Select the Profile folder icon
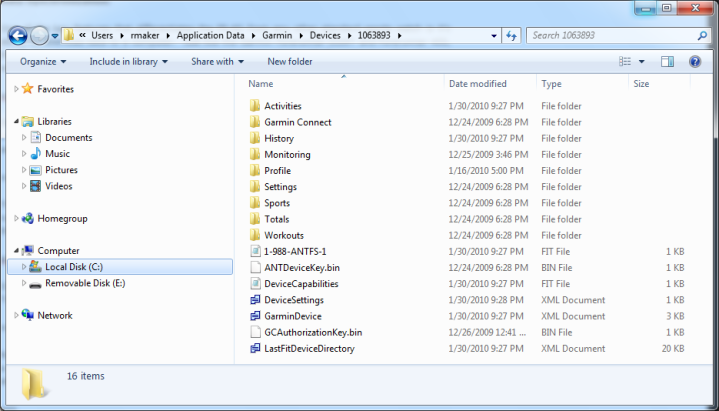Image resolution: width=719 pixels, height=411 pixels. coord(255,171)
